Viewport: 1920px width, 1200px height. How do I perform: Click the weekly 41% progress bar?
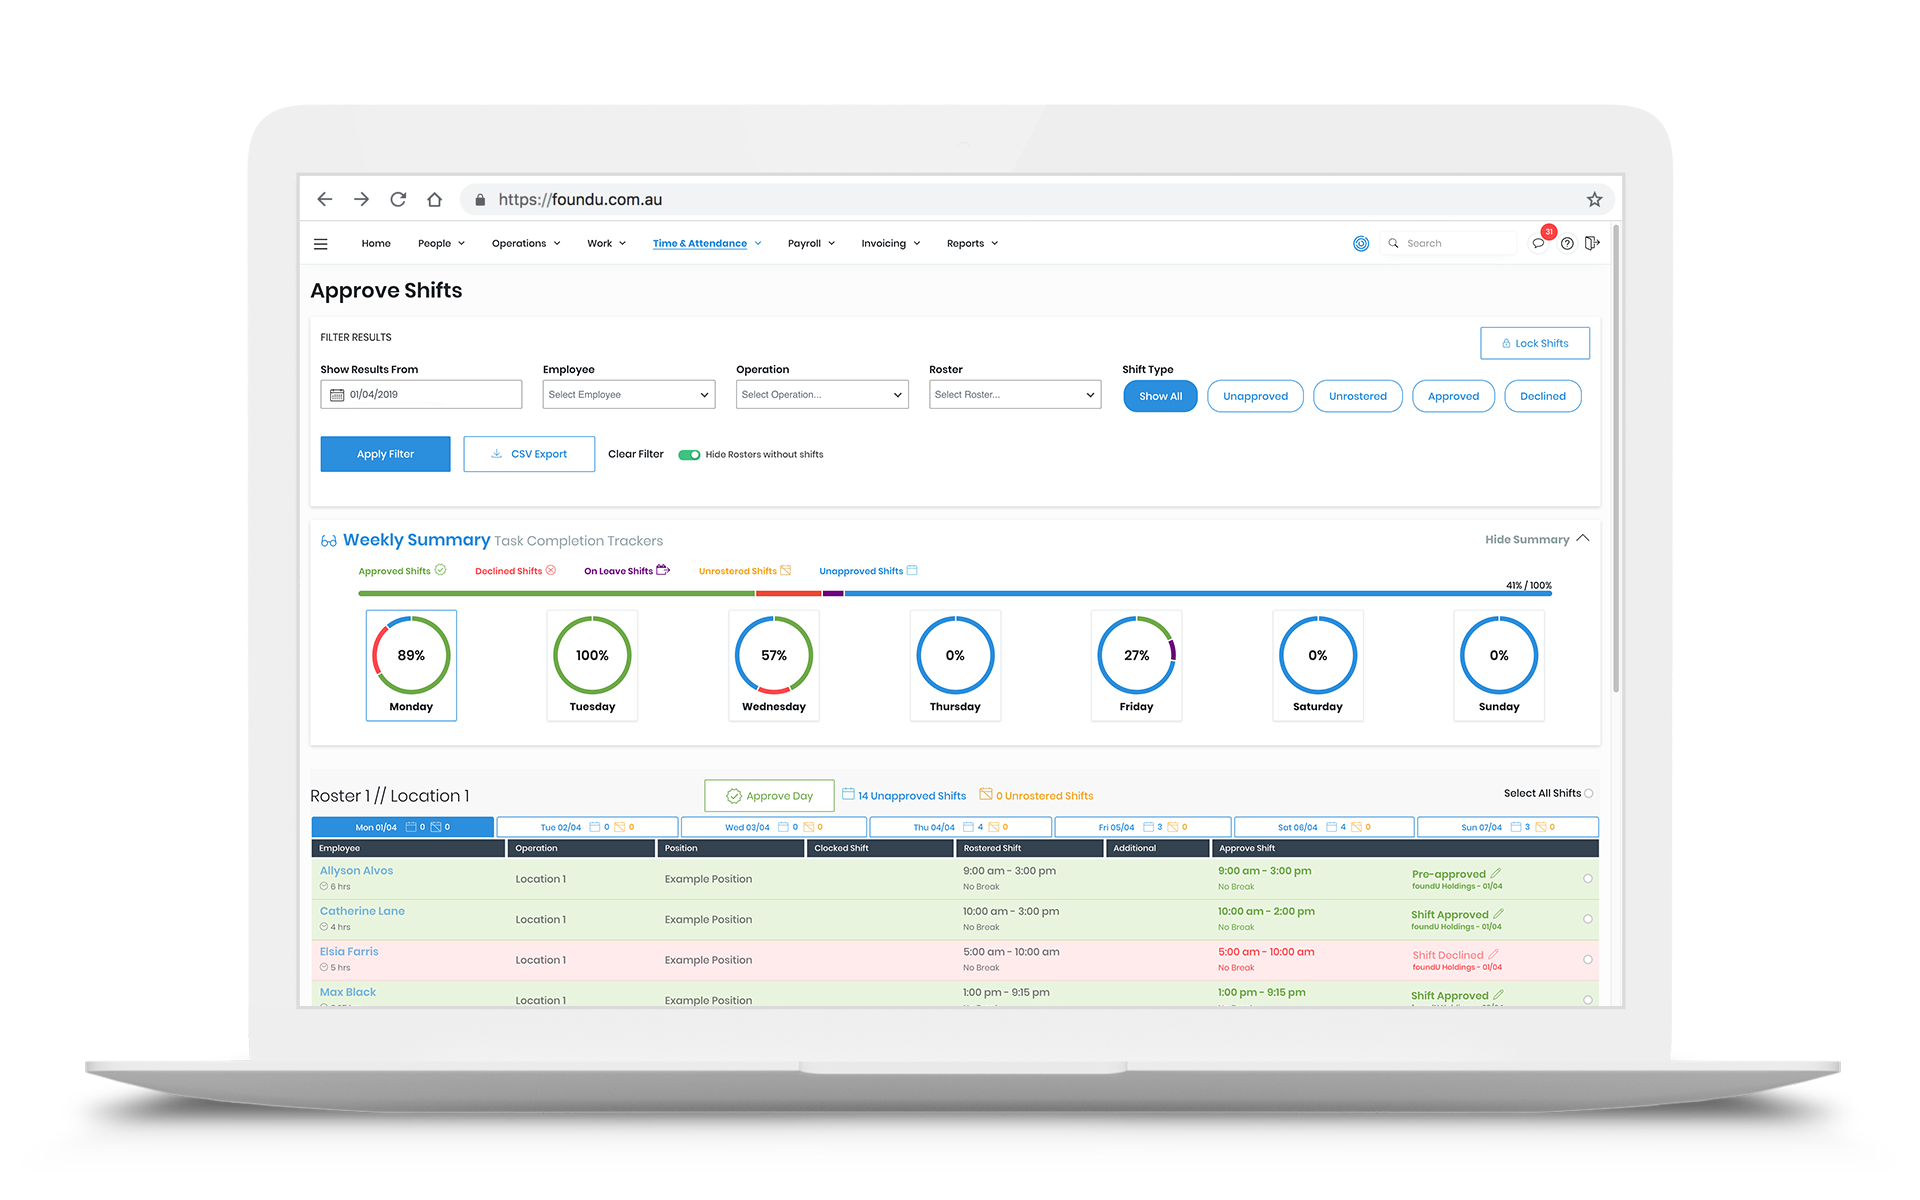(x=954, y=594)
